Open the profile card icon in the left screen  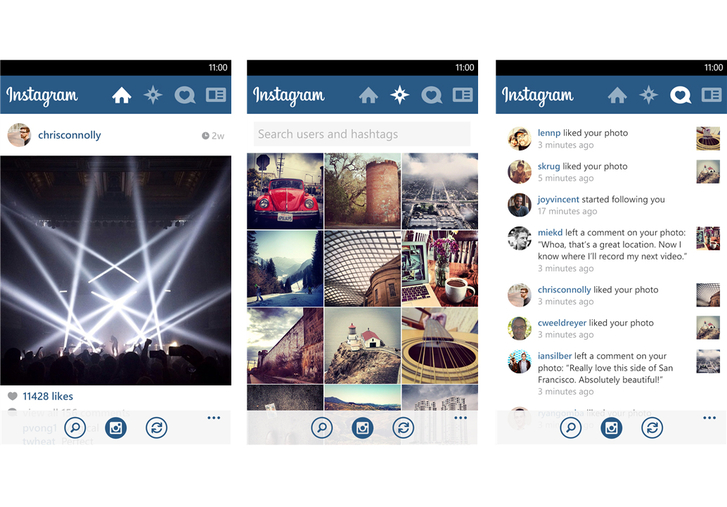click(x=216, y=95)
